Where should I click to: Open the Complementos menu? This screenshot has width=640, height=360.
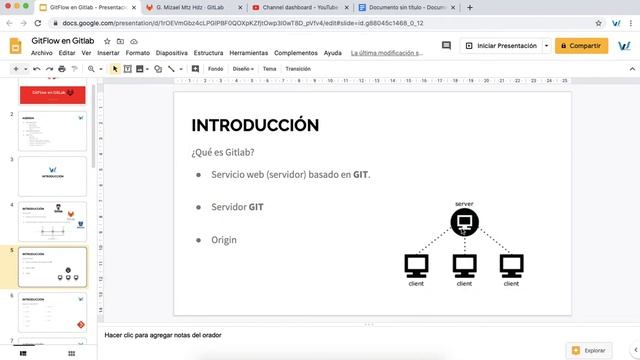[296, 53]
